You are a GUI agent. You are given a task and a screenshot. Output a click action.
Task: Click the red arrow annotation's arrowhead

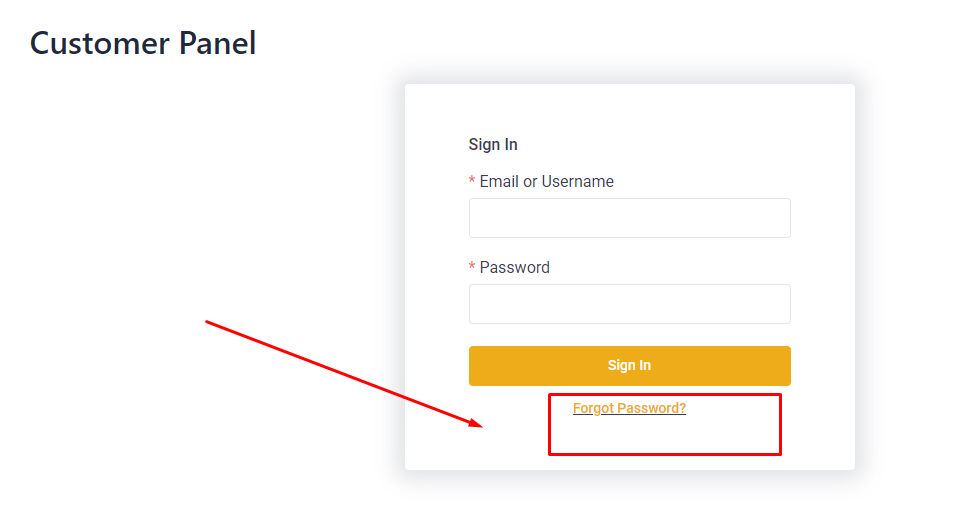tap(478, 424)
